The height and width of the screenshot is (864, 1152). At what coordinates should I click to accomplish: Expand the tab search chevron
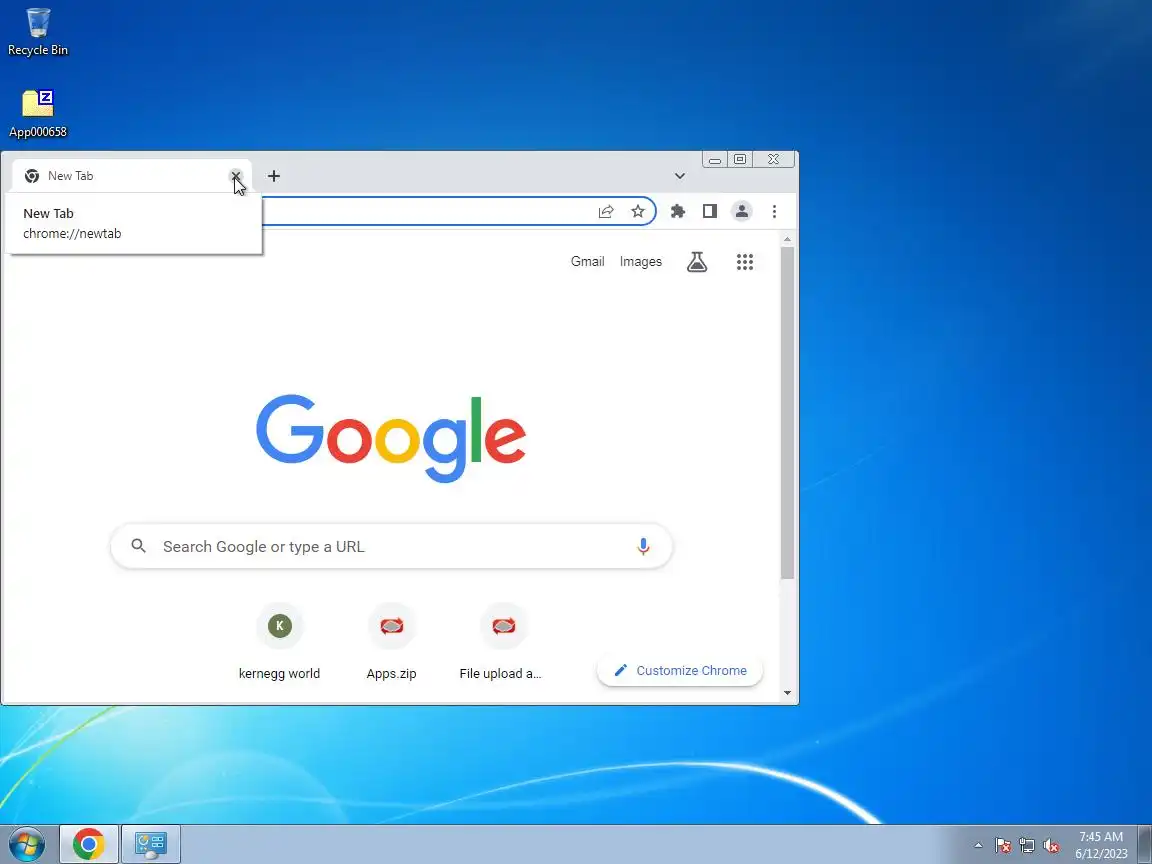[680, 176]
